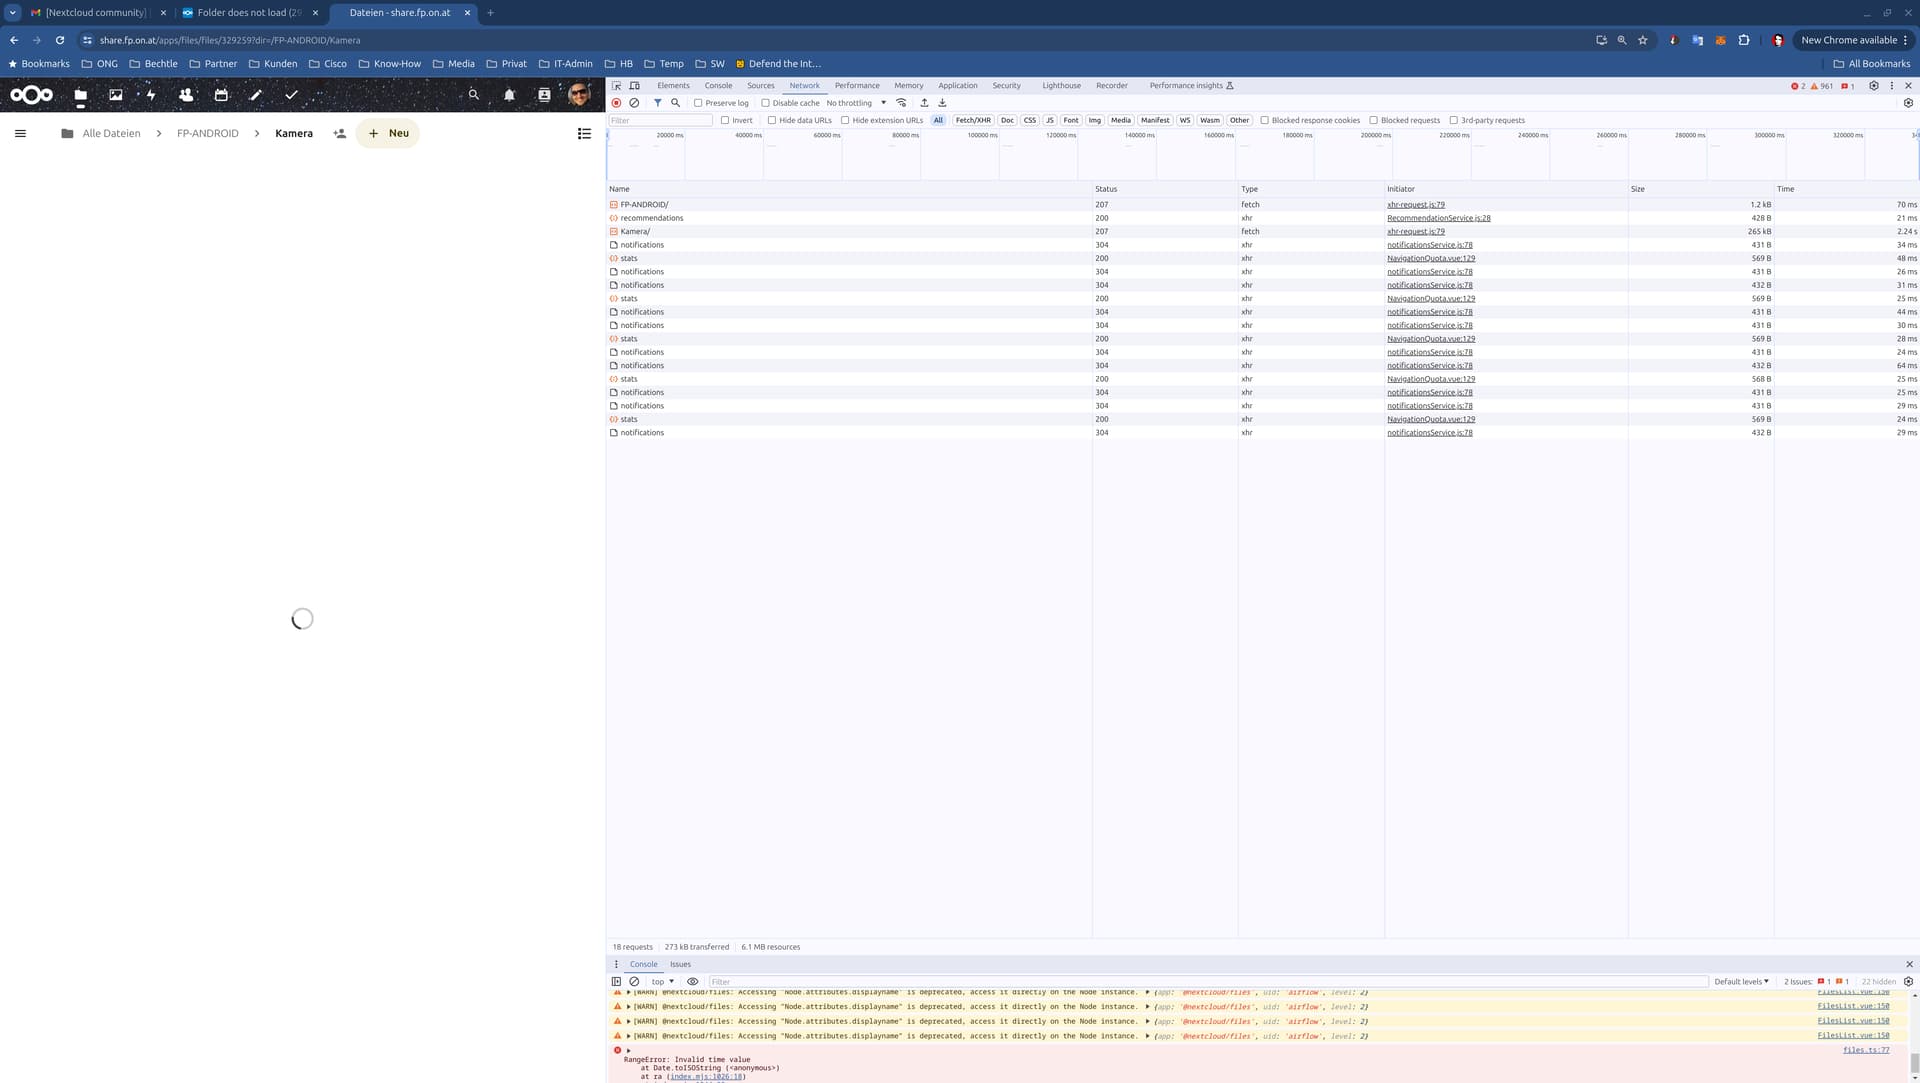Open Nextcloud Files app icon
This screenshot has height=1083, width=1920.
tap(81, 95)
